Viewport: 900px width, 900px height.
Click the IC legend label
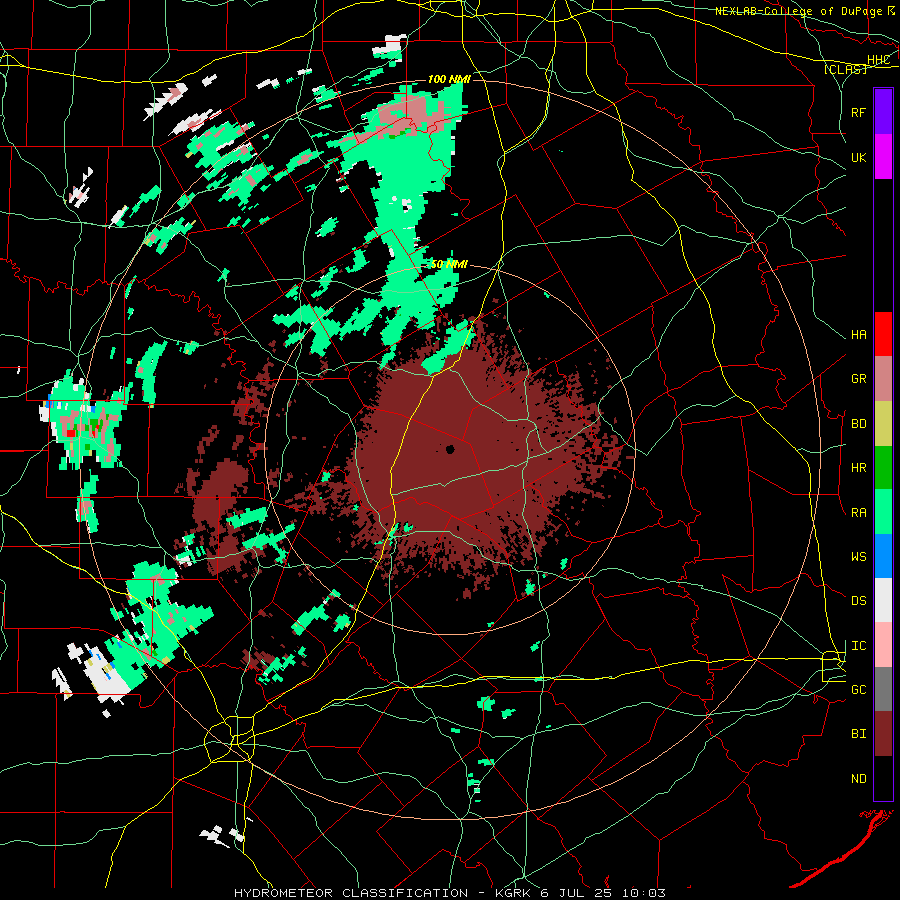[858, 646]
